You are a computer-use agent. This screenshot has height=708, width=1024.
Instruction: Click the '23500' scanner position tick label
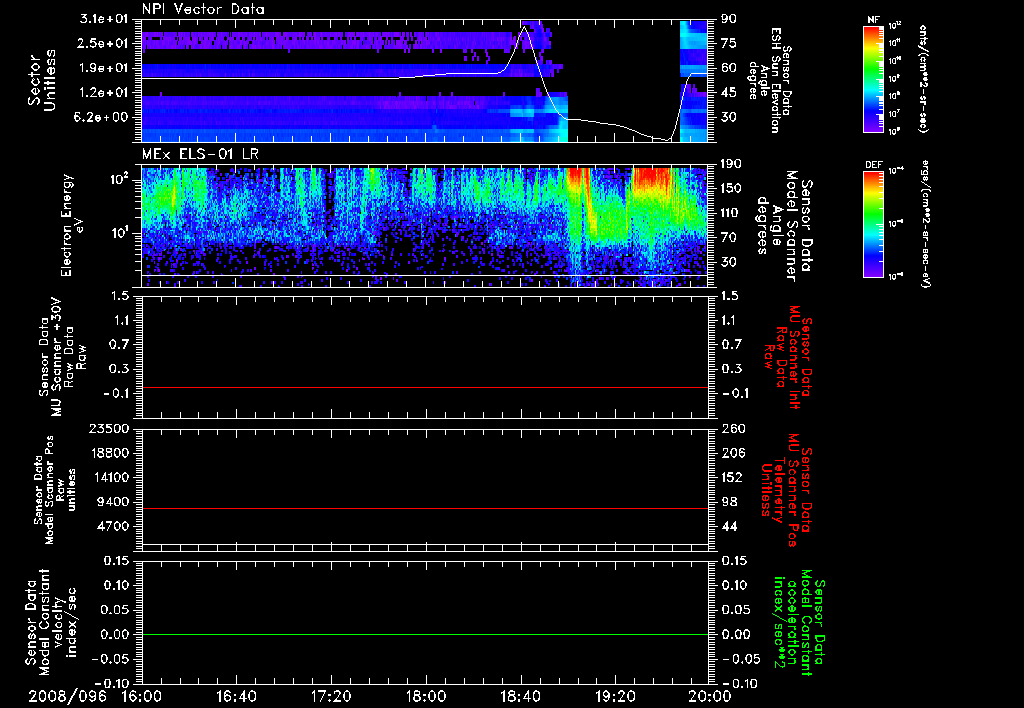(x=108, y=429)
